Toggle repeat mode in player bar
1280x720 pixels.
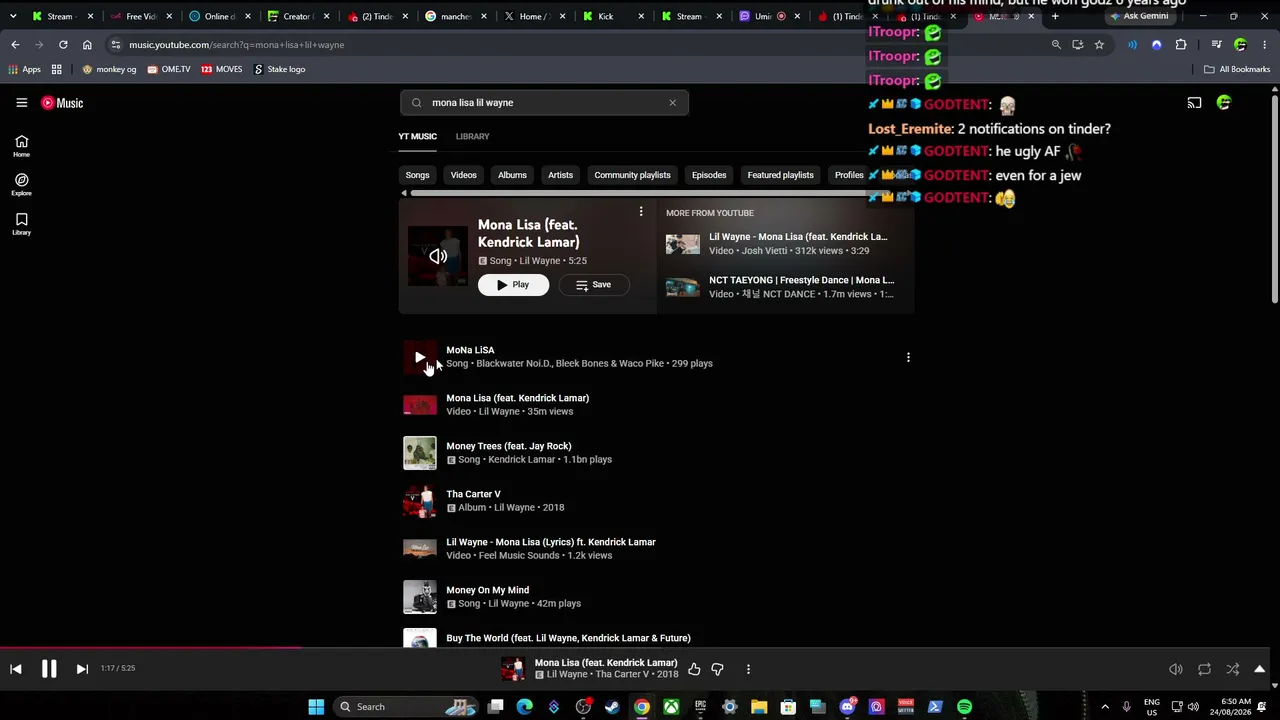pyautogui.click(x=1204, y=669)
